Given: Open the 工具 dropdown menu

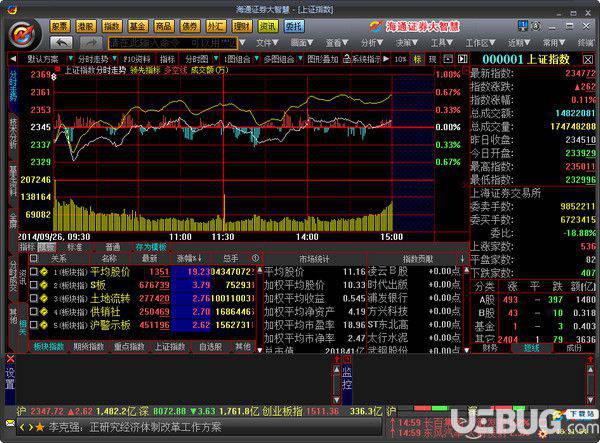Looking at the screenshot, I should (442, 42).
